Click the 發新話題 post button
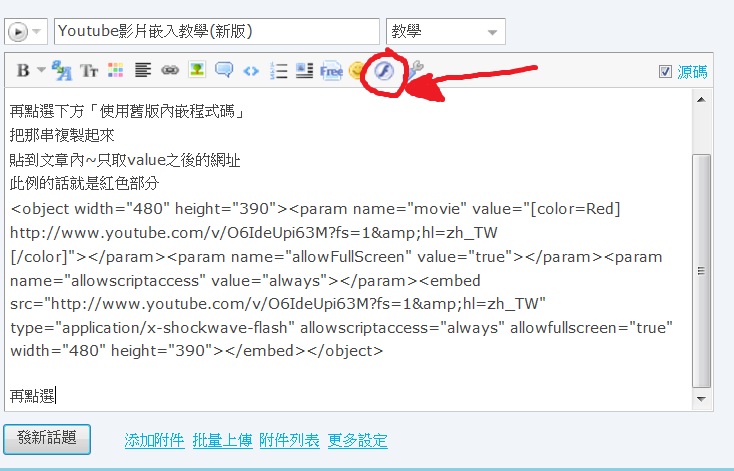Image resolution: width=734 pixels, height=471 pixels. click(47, 439)
